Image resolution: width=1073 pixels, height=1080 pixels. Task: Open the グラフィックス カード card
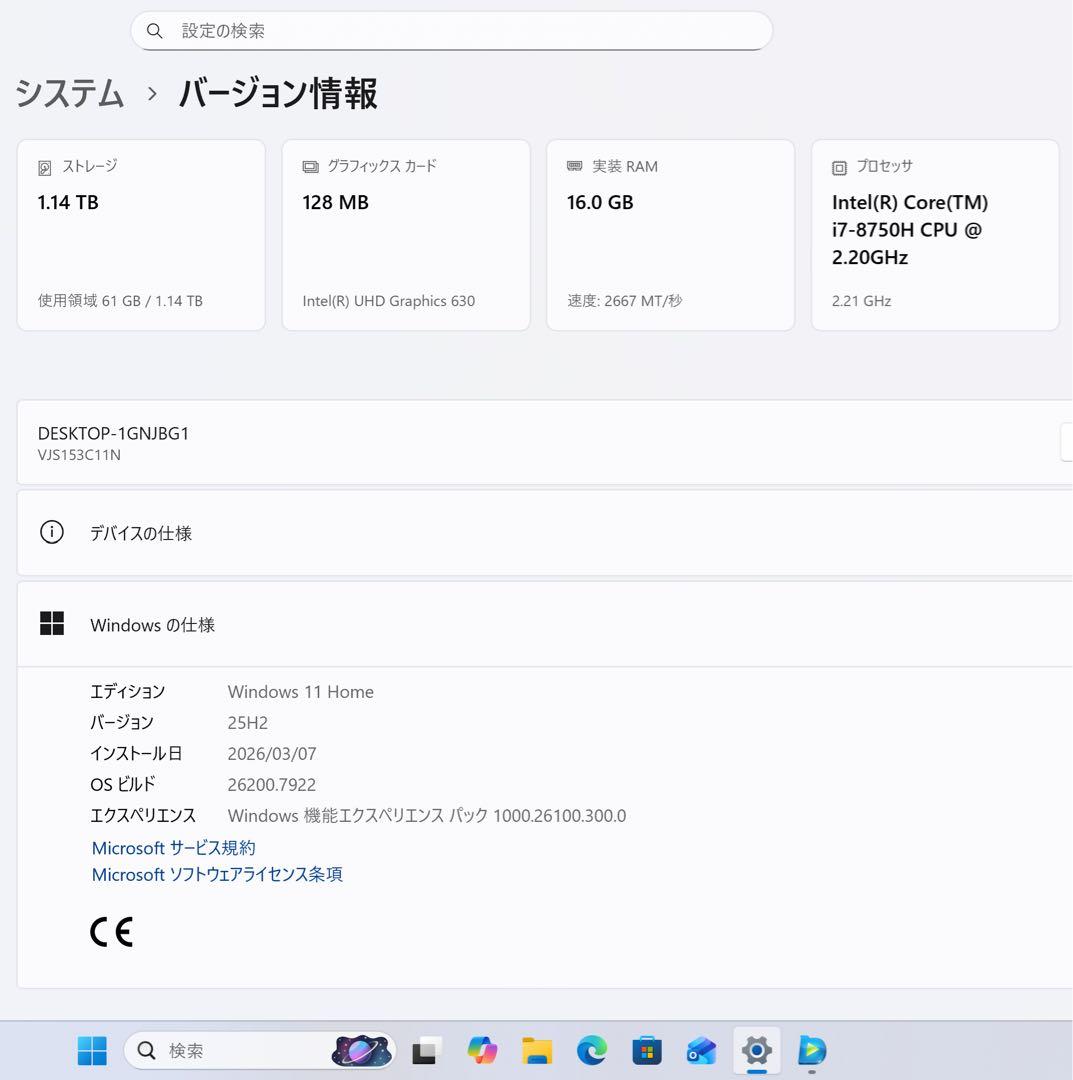click(406, 235)
